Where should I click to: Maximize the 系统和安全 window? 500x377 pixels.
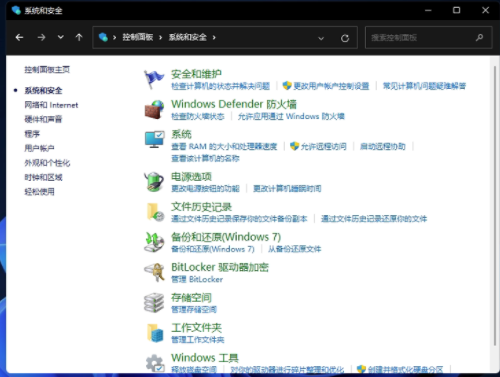point(456,10)
